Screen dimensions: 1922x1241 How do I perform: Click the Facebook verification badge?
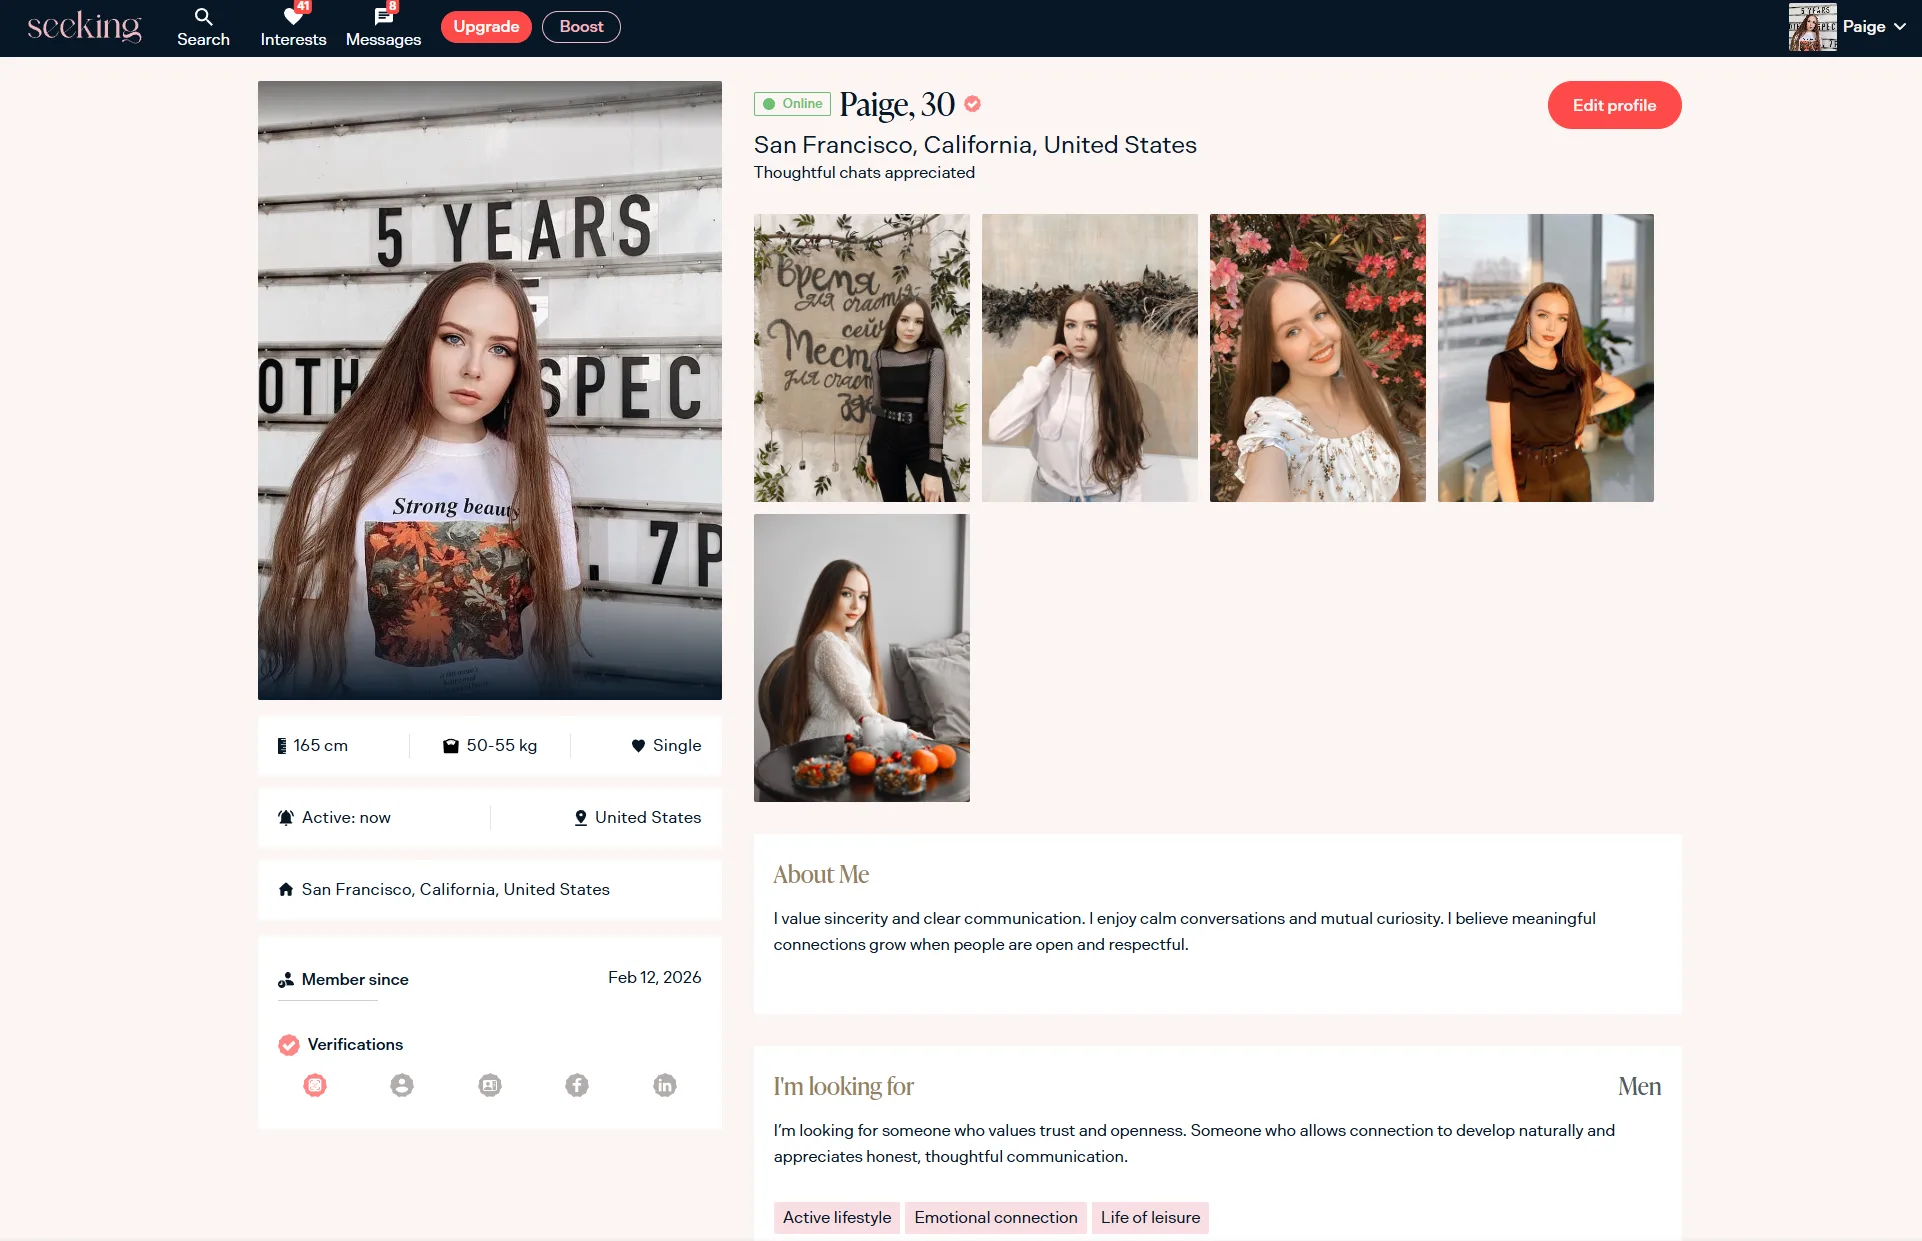pos(577,1085)
